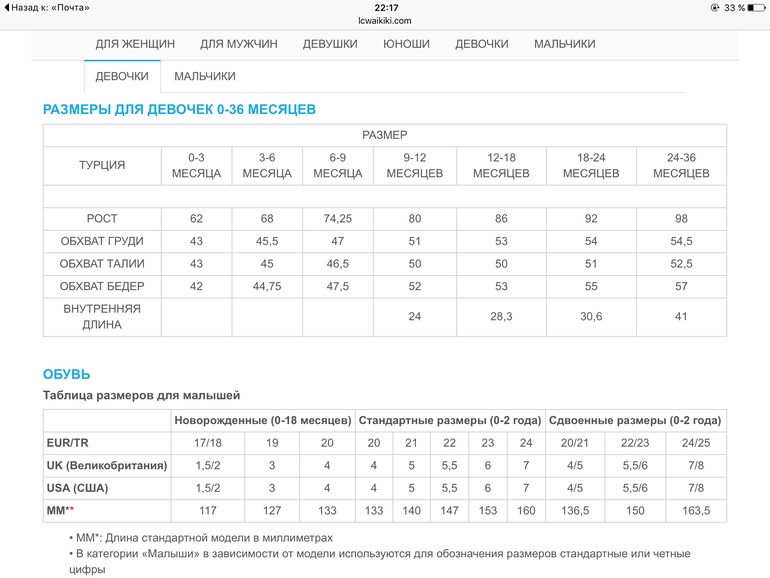Click the 24-36 МЕСЯЦЕВ column header
This screenshot has width=770, height=578.
(681, 165)
